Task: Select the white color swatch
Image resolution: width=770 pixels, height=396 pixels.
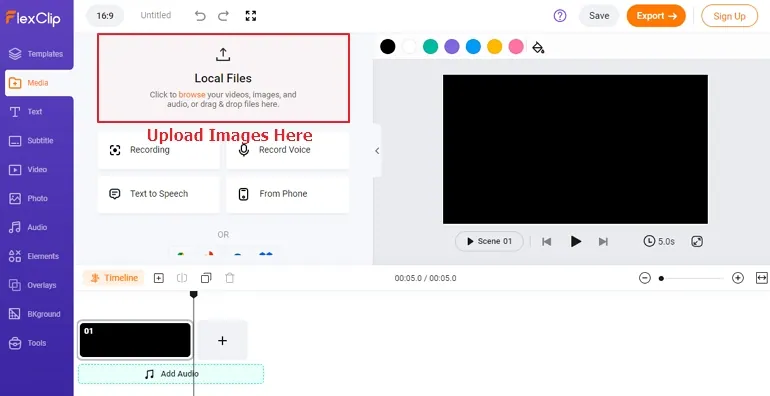Action: (409, 47)
